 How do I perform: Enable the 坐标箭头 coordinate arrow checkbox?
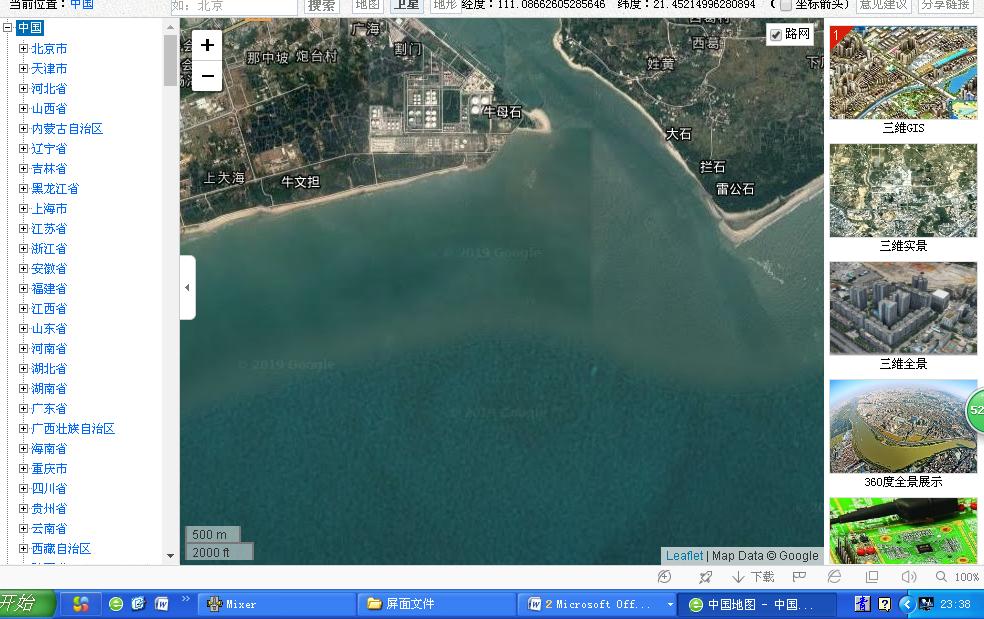point(786,5)
